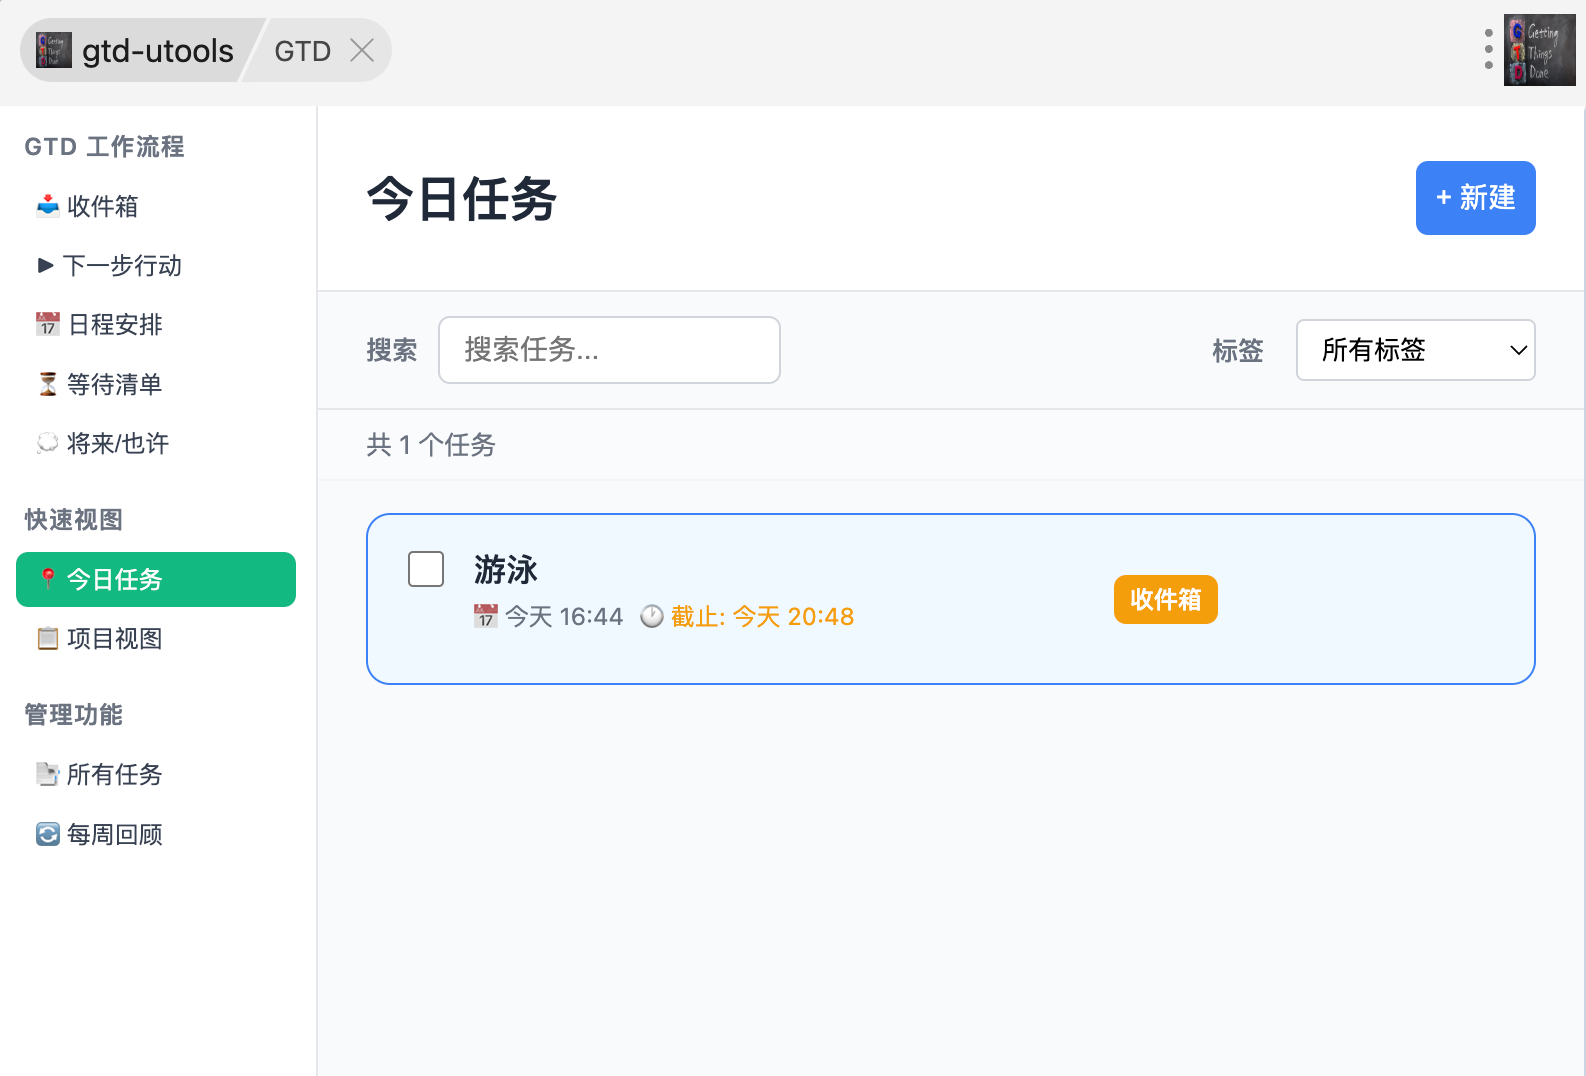This screenshot has width=1586, height=1076.
Task: Open the three-dot menu in title bar
Action: [1488, 49]
